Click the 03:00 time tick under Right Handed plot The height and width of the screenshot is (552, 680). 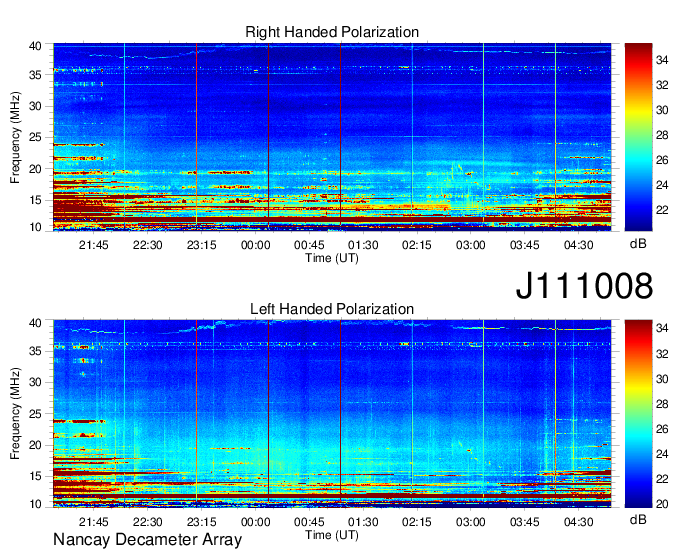pyautogui.click(x=471, y=245)
